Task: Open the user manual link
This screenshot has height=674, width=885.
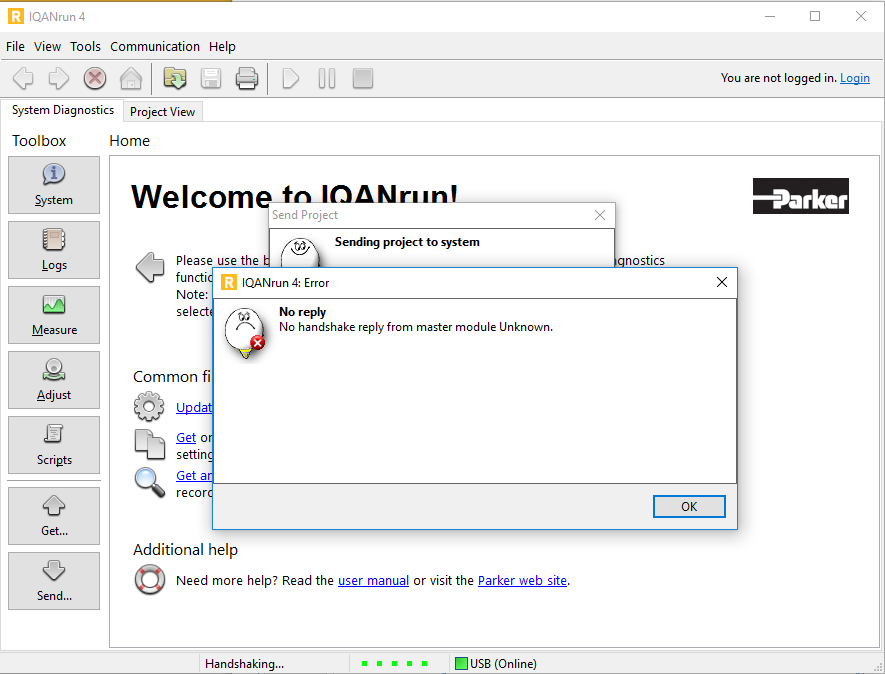Action: coord(373,580)
